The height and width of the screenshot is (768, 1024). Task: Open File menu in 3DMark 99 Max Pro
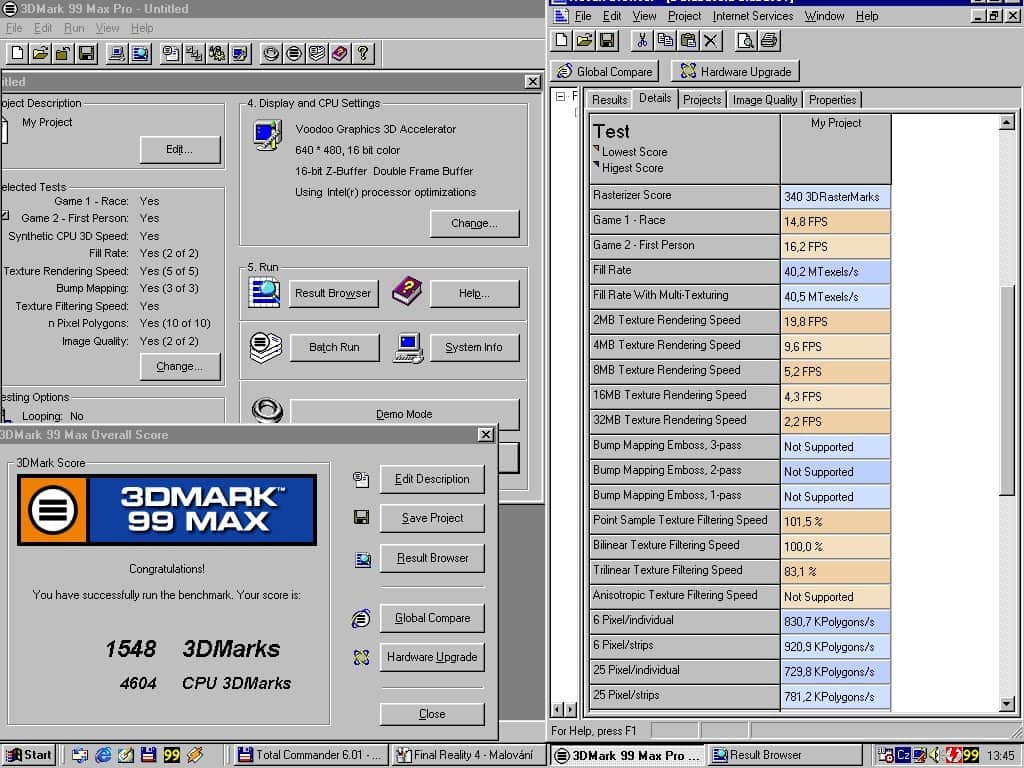[x=14, y=28]
